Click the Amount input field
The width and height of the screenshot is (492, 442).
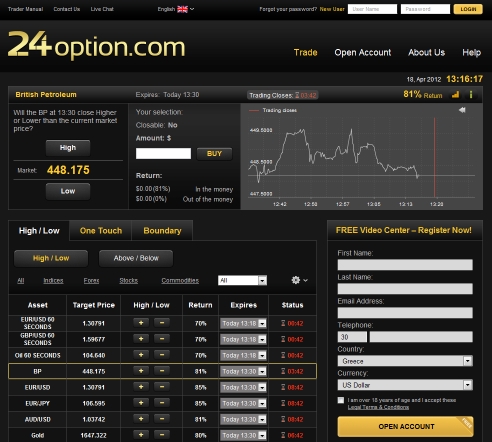[x=163, y=154]
